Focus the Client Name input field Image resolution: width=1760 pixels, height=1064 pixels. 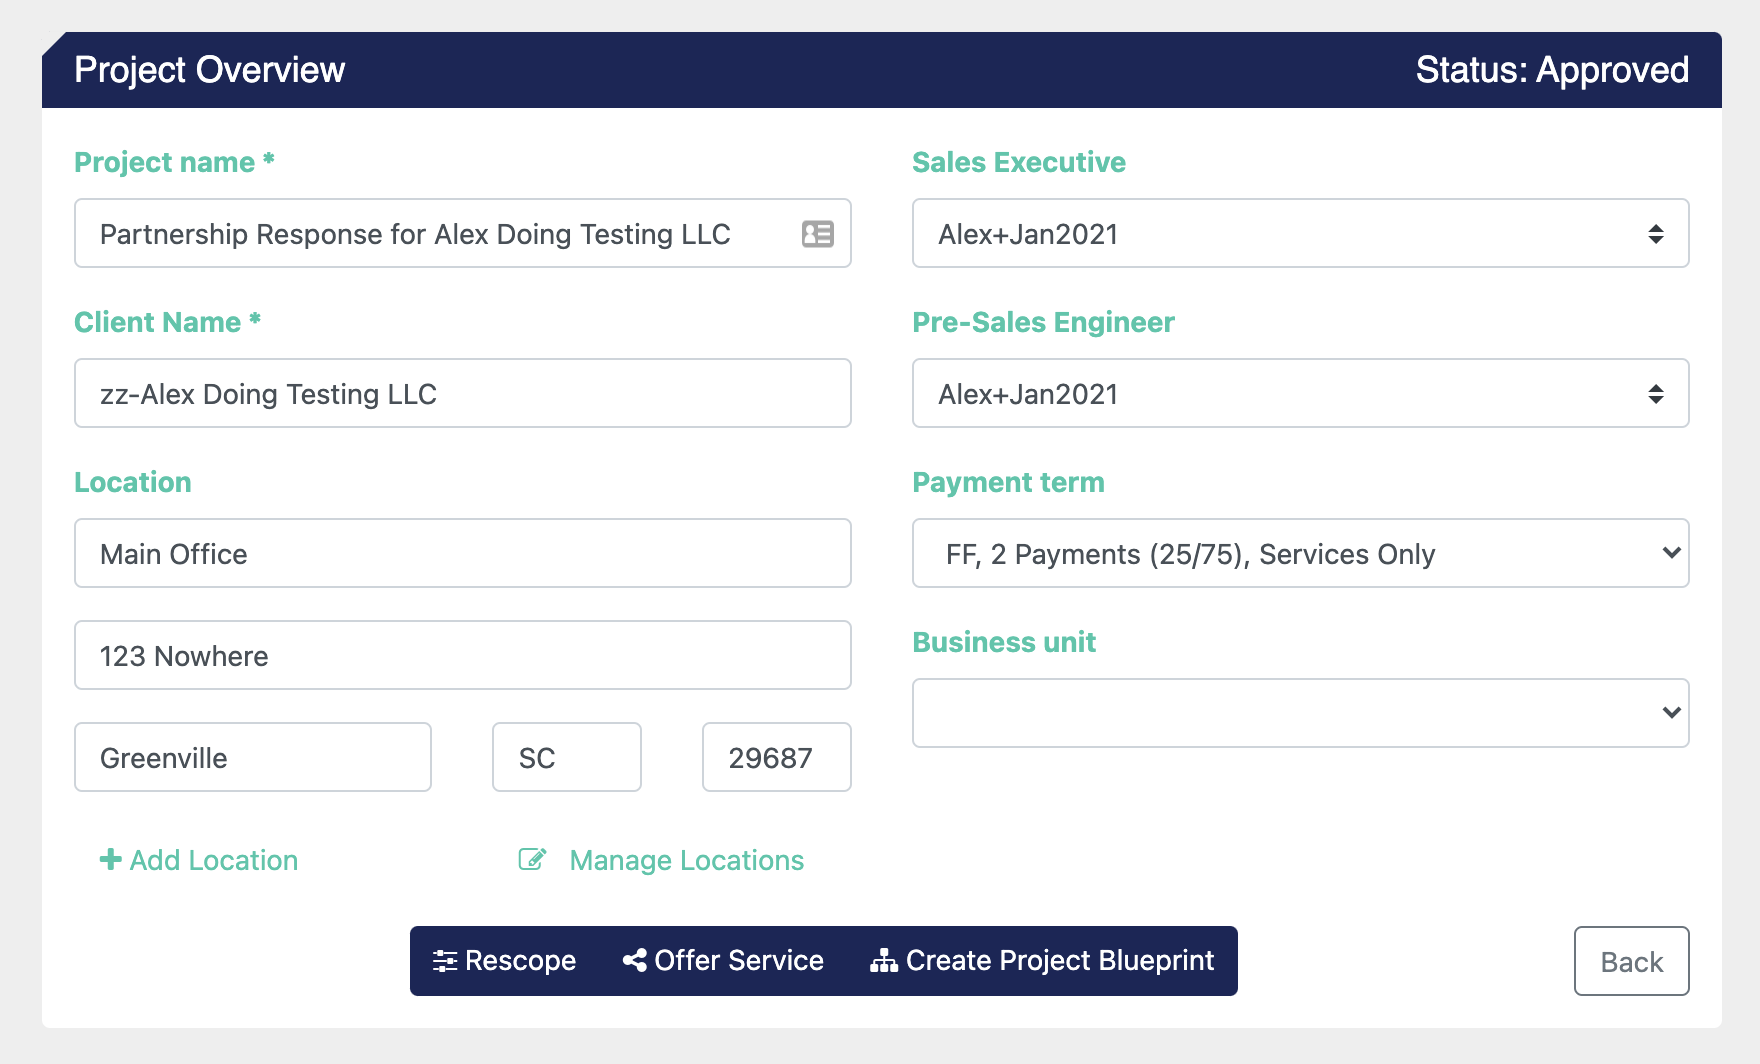[x=462, y=393]
